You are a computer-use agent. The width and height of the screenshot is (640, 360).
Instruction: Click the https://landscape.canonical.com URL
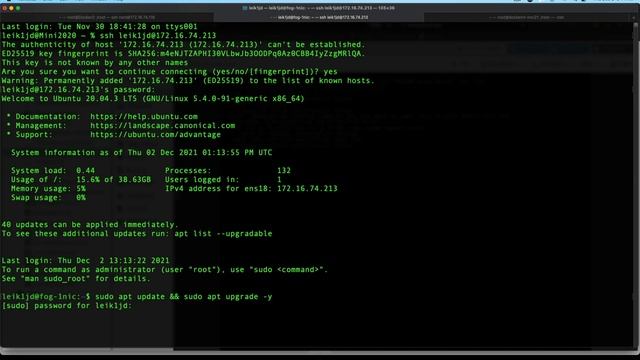click(x=162, y=126)
